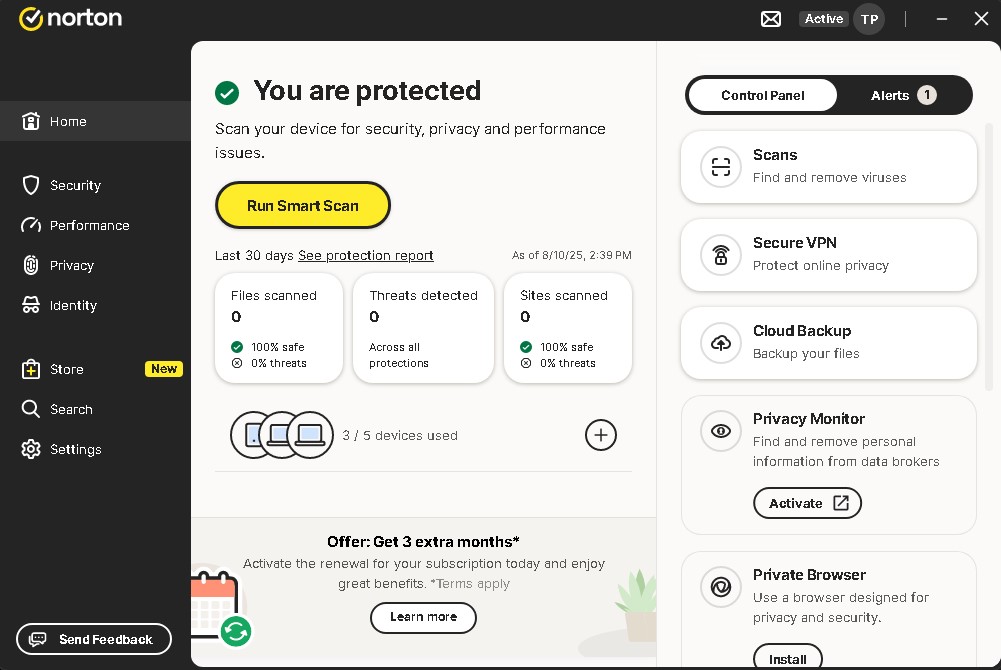Click the Secure VPN lock icon
The height and width of the screenshot is (670, 1001).
tap(720, 255)
